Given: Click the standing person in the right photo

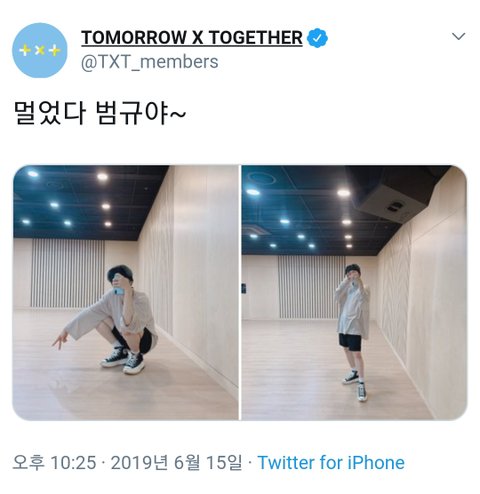Looking at the screenshot, I should pos(353,332).
